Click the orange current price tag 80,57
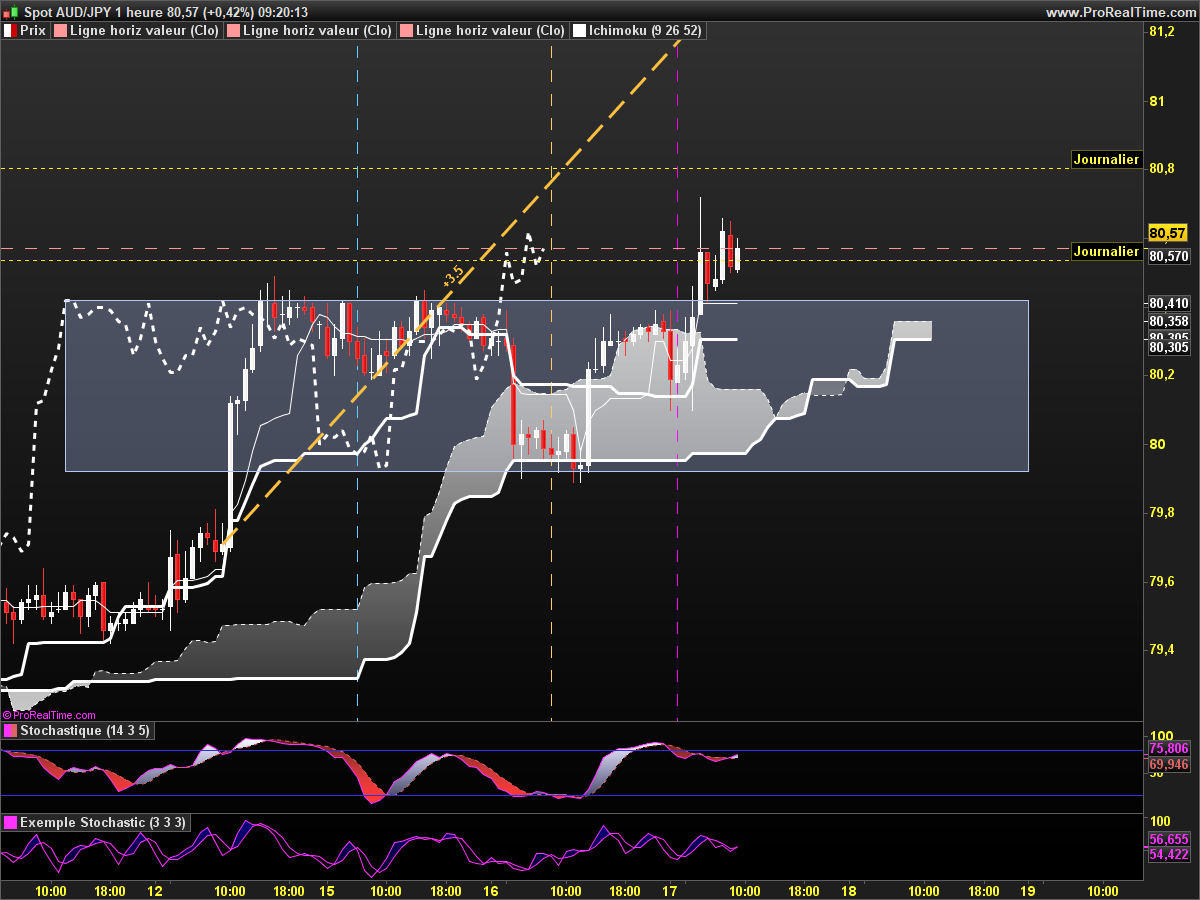 (x=1167, y=233)
